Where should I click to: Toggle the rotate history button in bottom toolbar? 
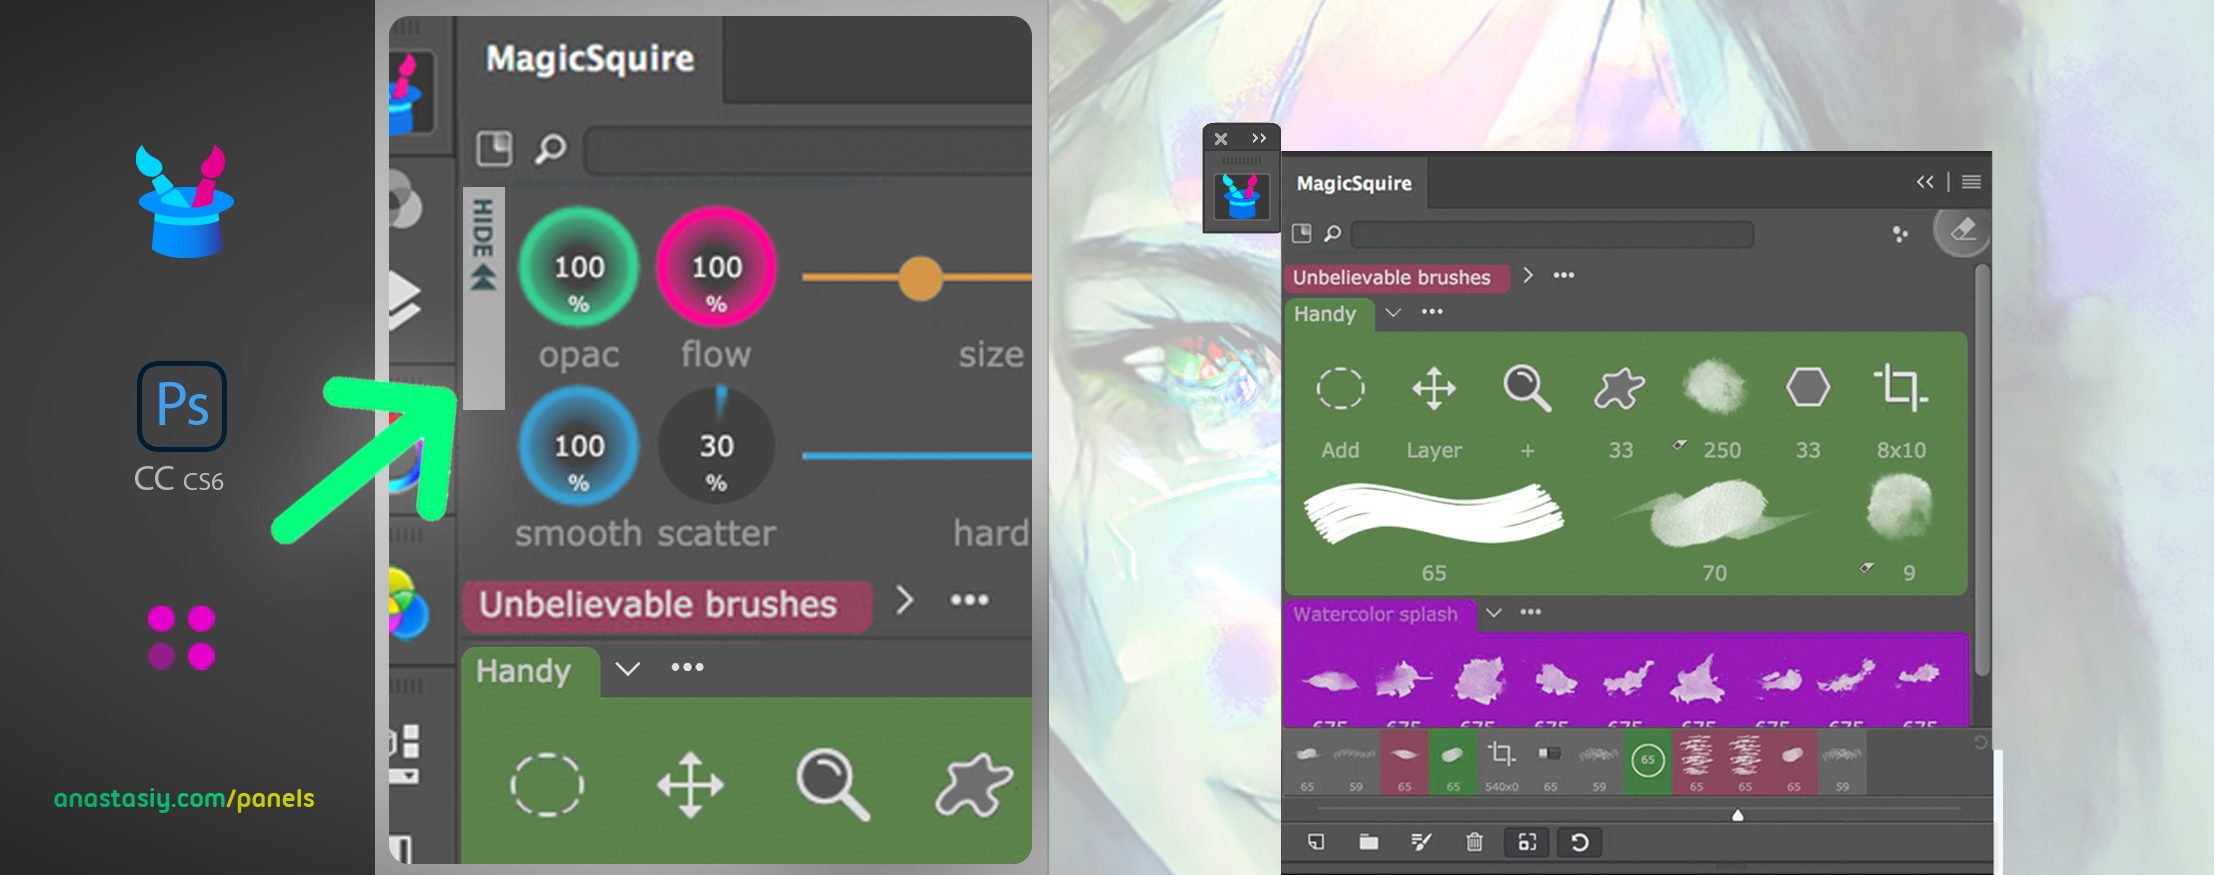pyautogui.click(x=1580, y=842)
